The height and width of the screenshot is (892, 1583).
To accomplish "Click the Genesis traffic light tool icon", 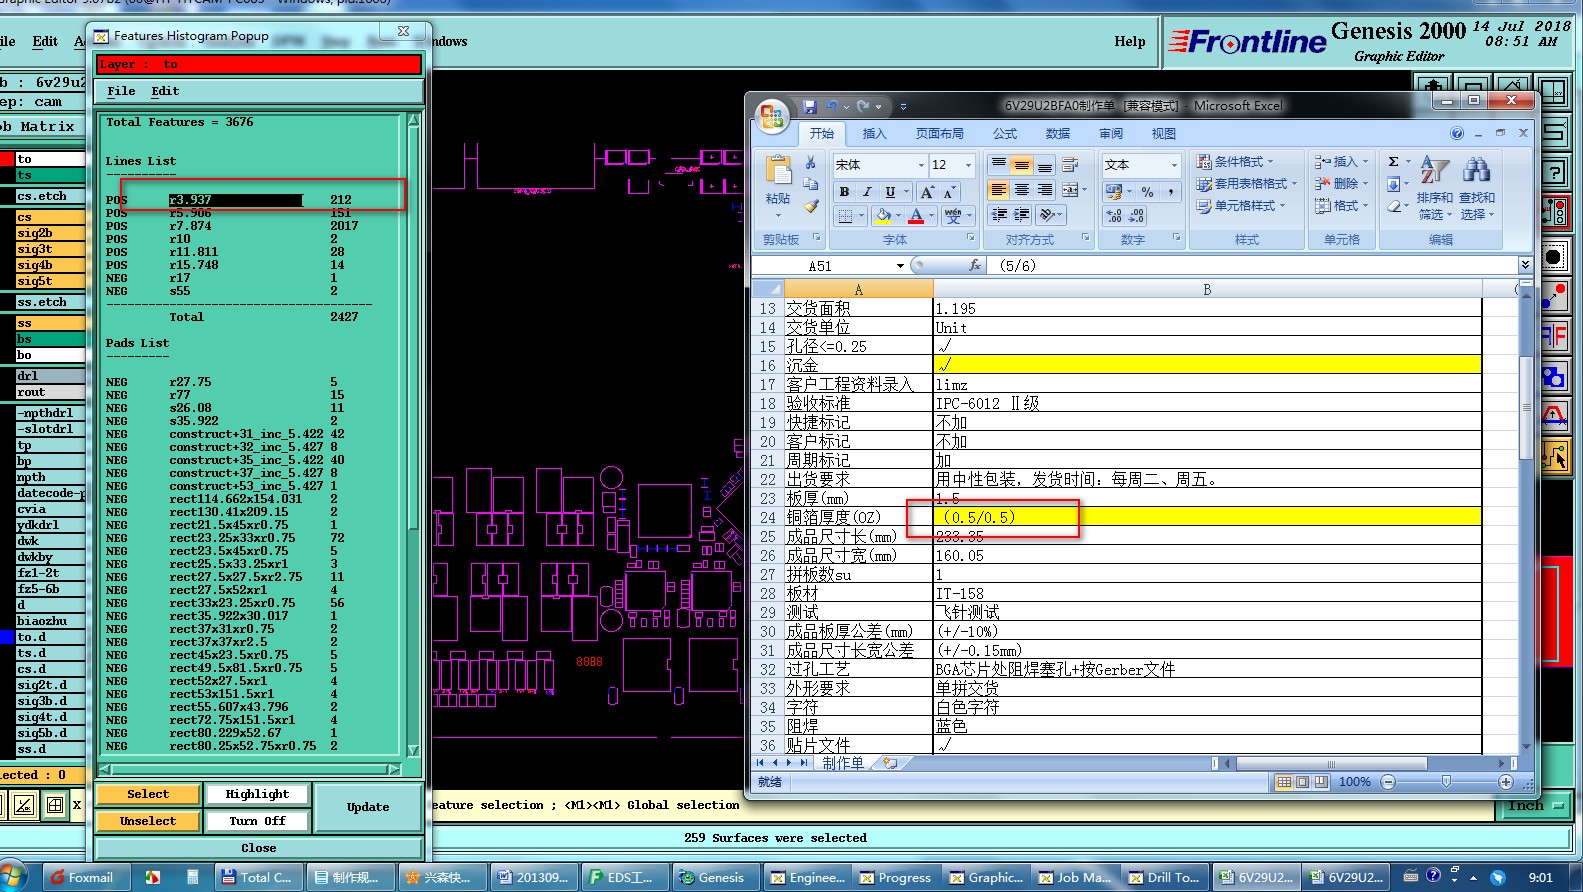I will pyautogui.click(x=1555, y=211).
